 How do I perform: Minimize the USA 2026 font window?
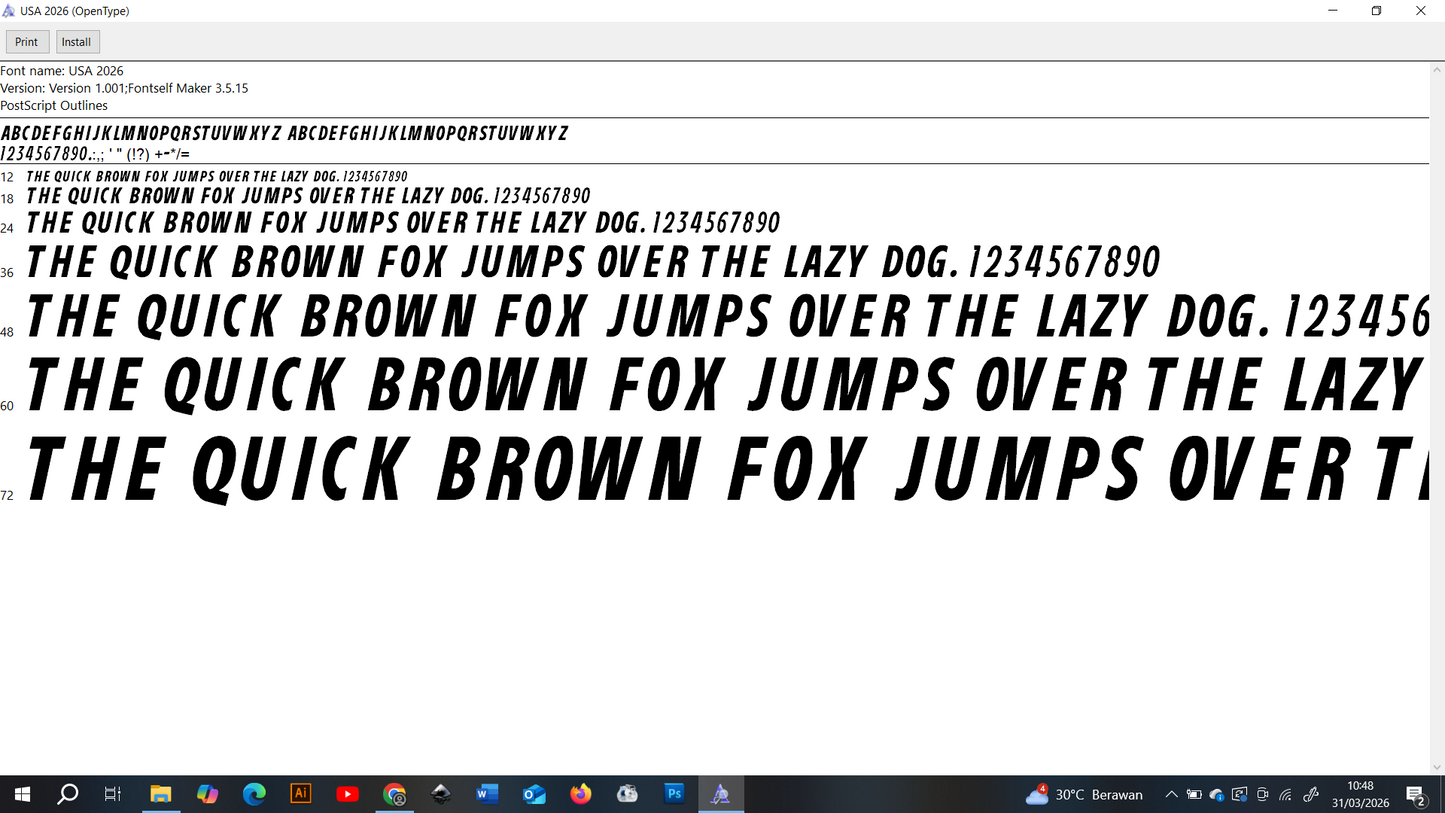click(1332, 11)
